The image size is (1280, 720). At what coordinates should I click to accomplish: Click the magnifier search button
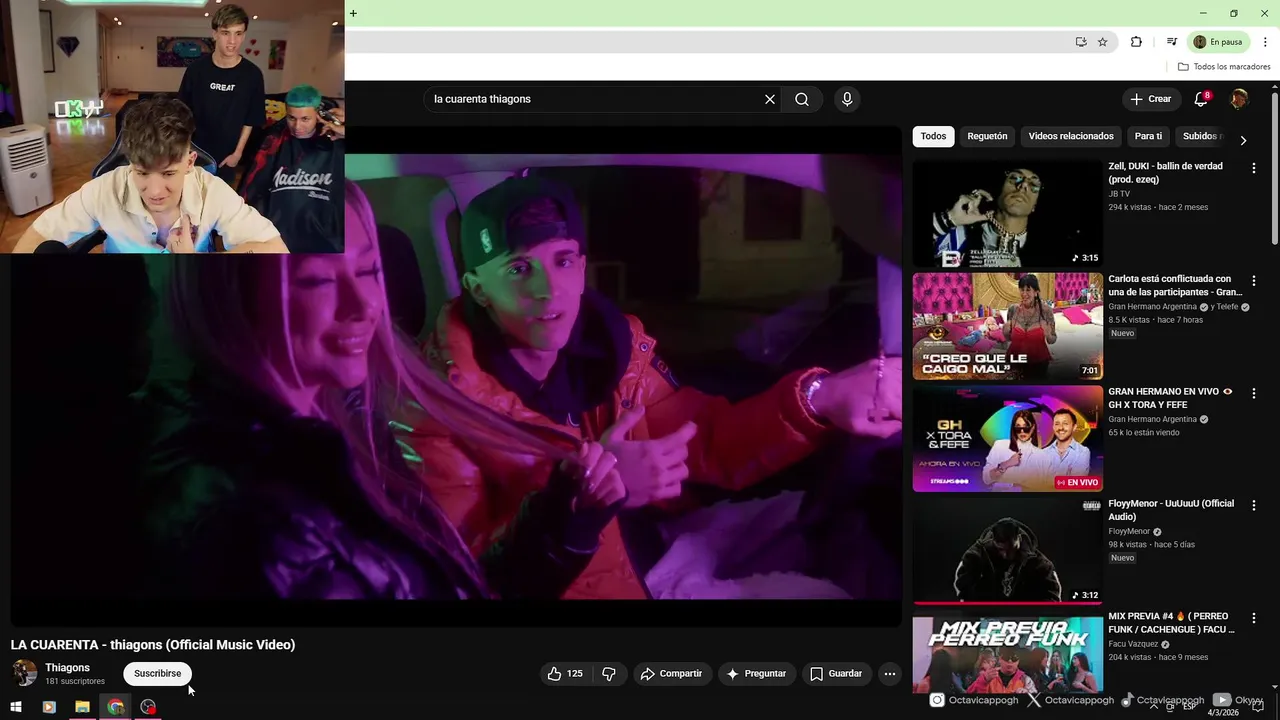point(802,99)
